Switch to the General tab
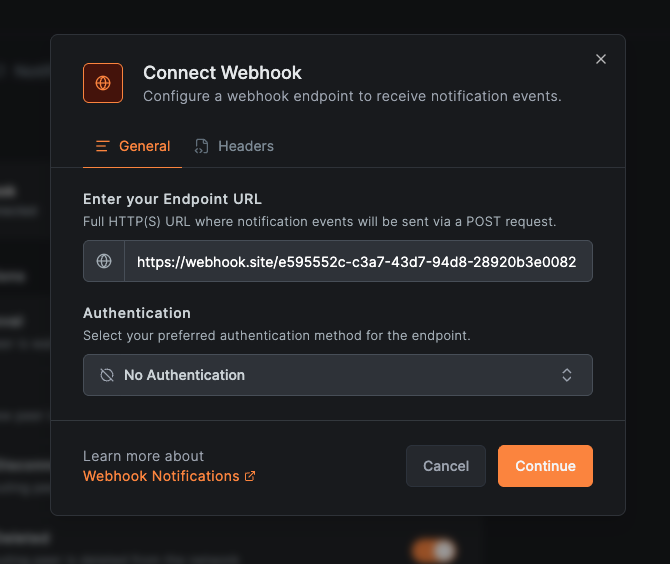The width and height of the screenshot is (670, 564). point(133,146)
